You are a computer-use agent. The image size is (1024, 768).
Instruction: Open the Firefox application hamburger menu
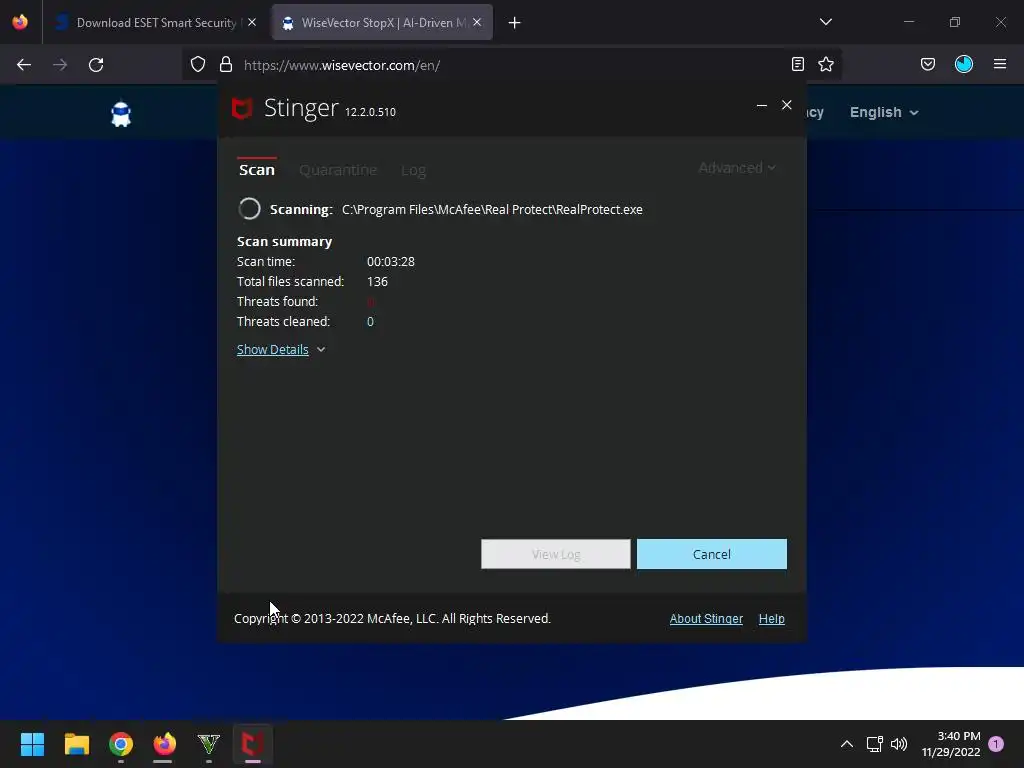coord(1000,64)
